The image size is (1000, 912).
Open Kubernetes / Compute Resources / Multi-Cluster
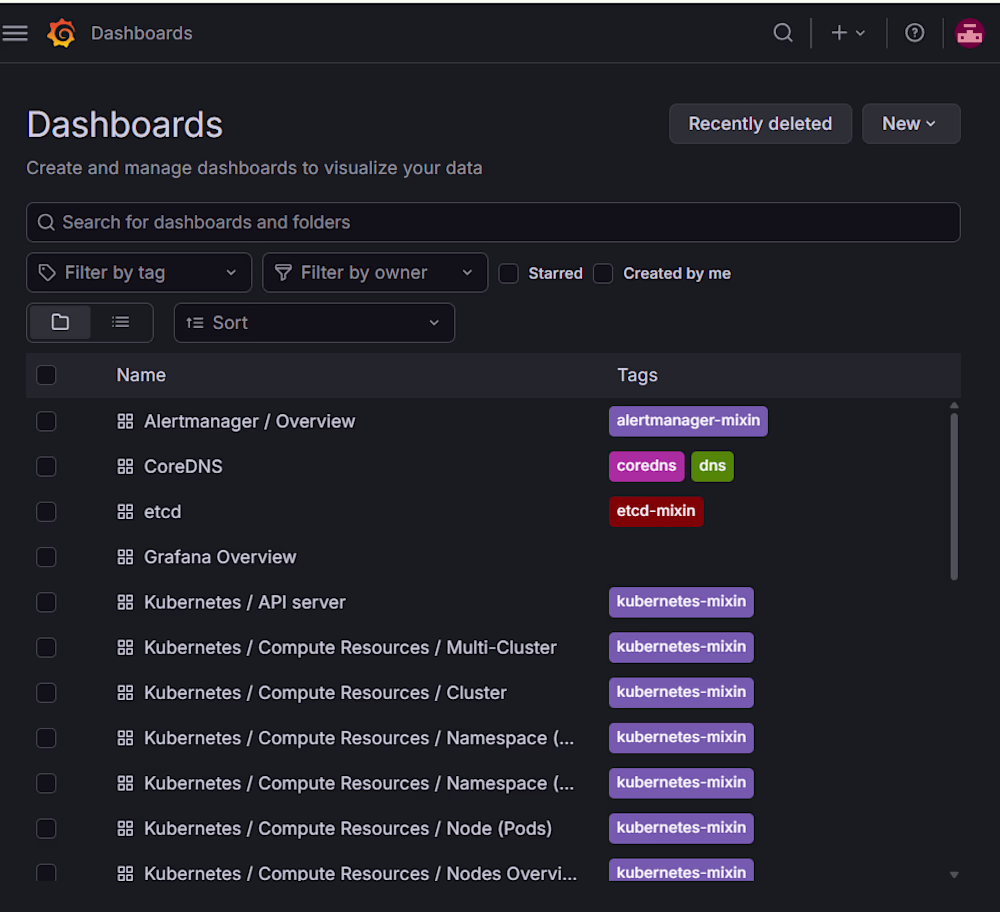point(350,648)
